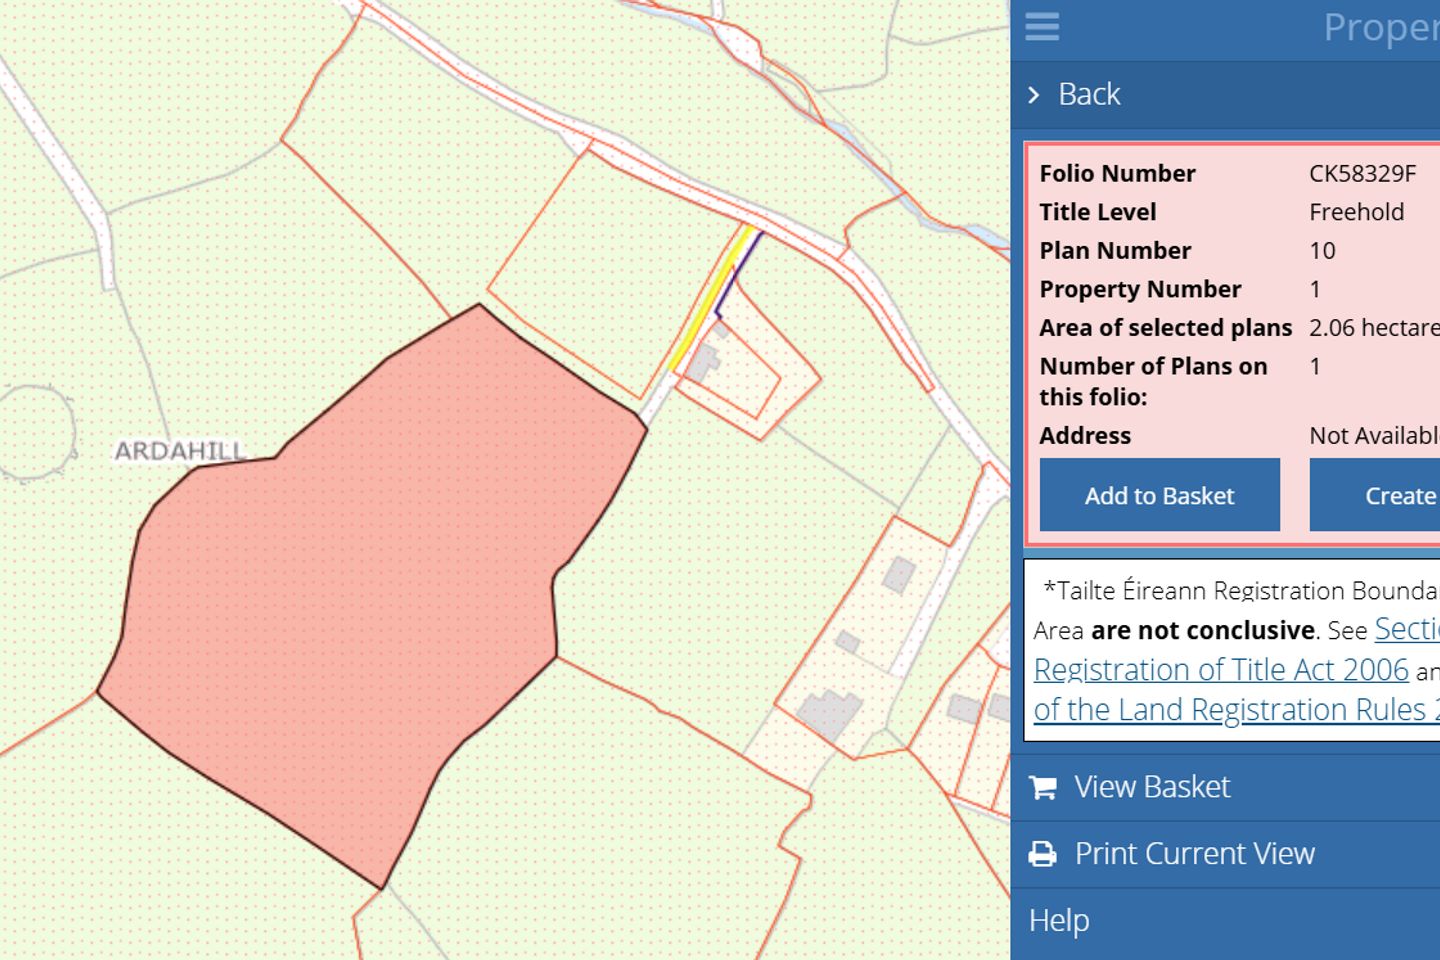Click the folio number CK58329F value
This screenshot has width=1440, height=960.
1362,174
